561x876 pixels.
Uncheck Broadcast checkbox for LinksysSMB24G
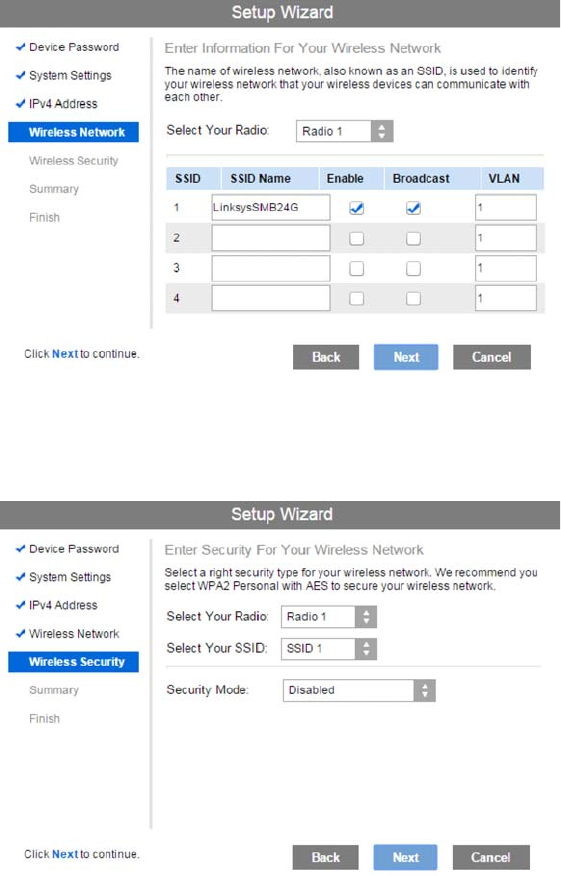tap(413, 208)
